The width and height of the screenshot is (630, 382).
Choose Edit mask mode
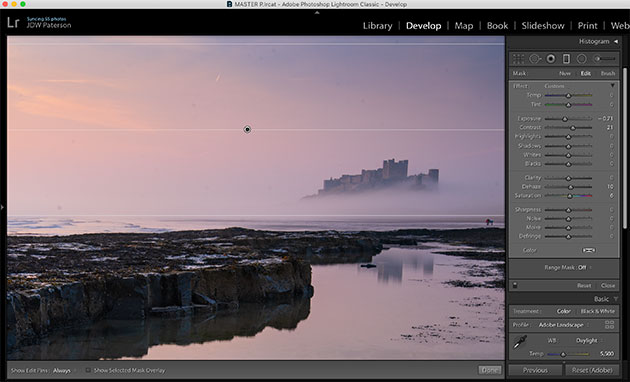coord(585,74)
